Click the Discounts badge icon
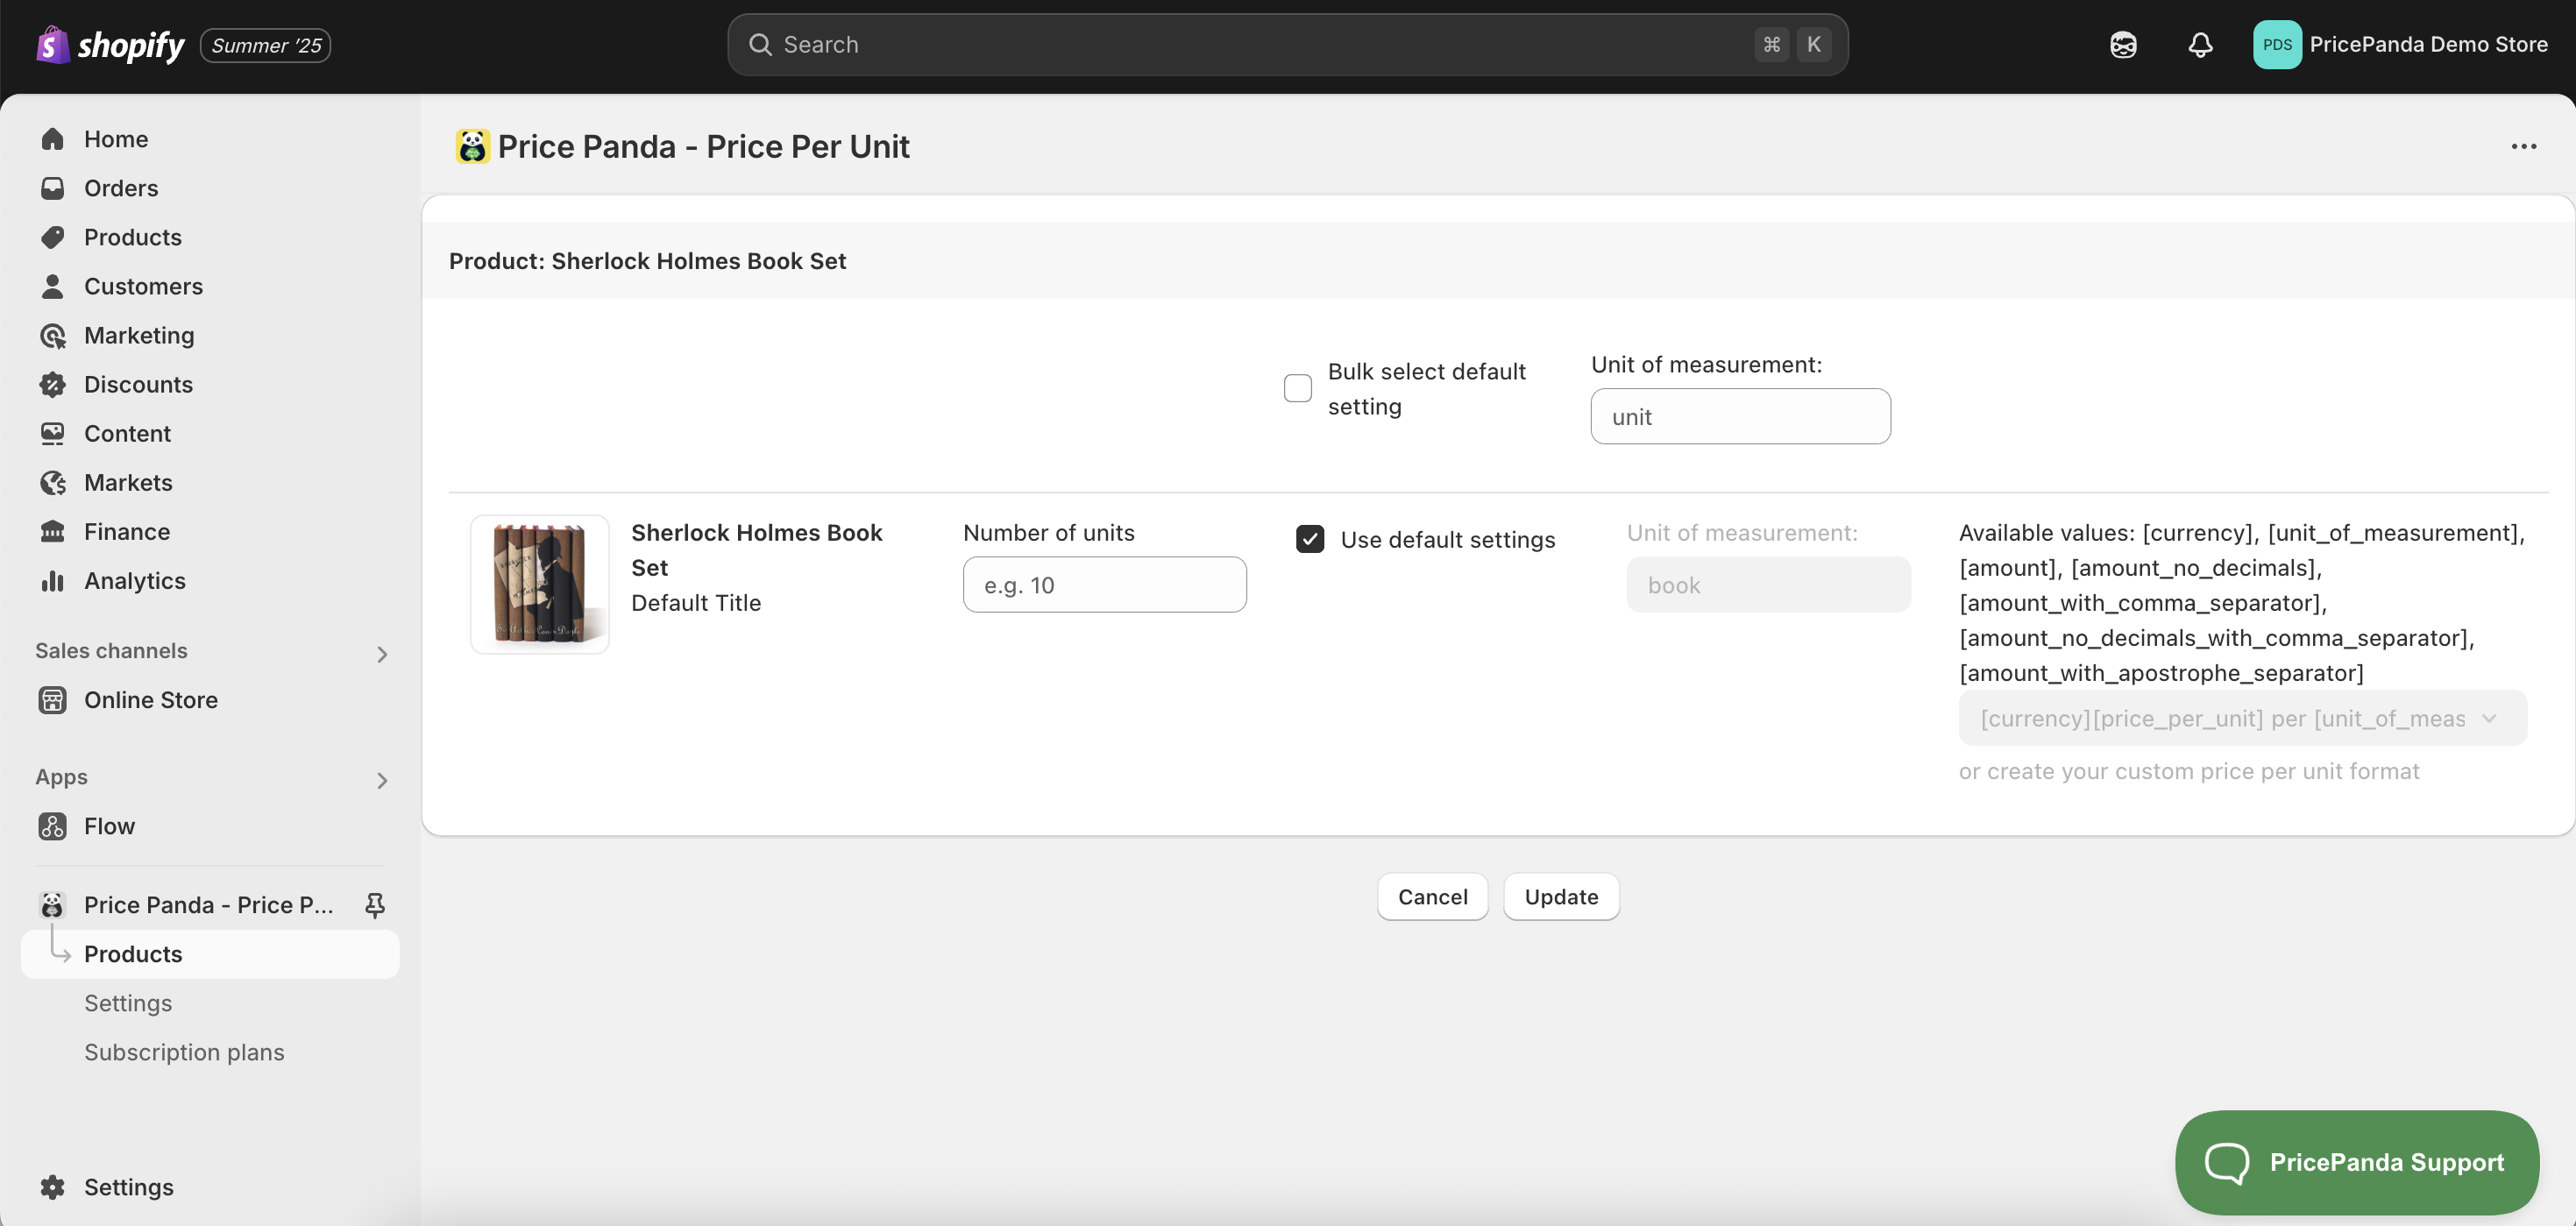The width and height of the screenshot is (2576, 1226). pos(53,384)
